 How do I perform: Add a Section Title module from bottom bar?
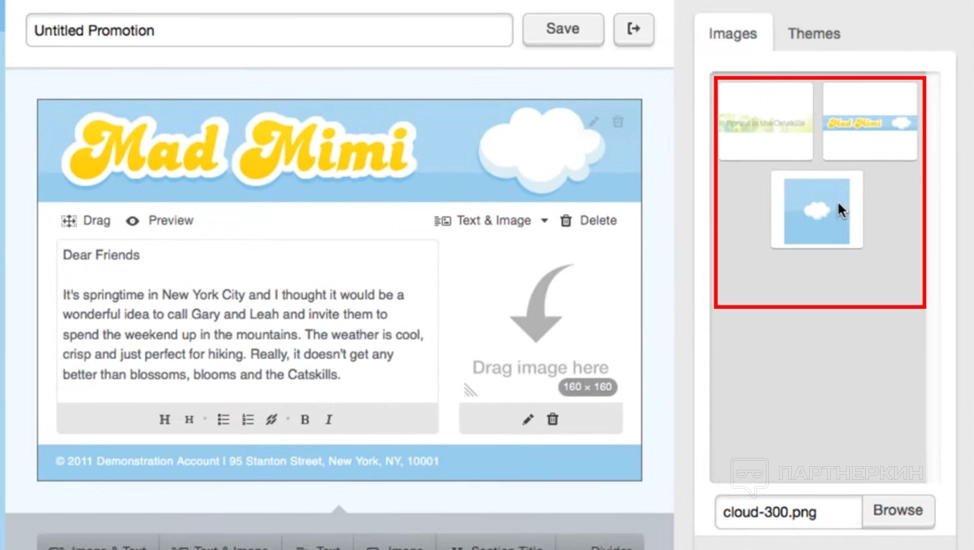pos(496,544)
